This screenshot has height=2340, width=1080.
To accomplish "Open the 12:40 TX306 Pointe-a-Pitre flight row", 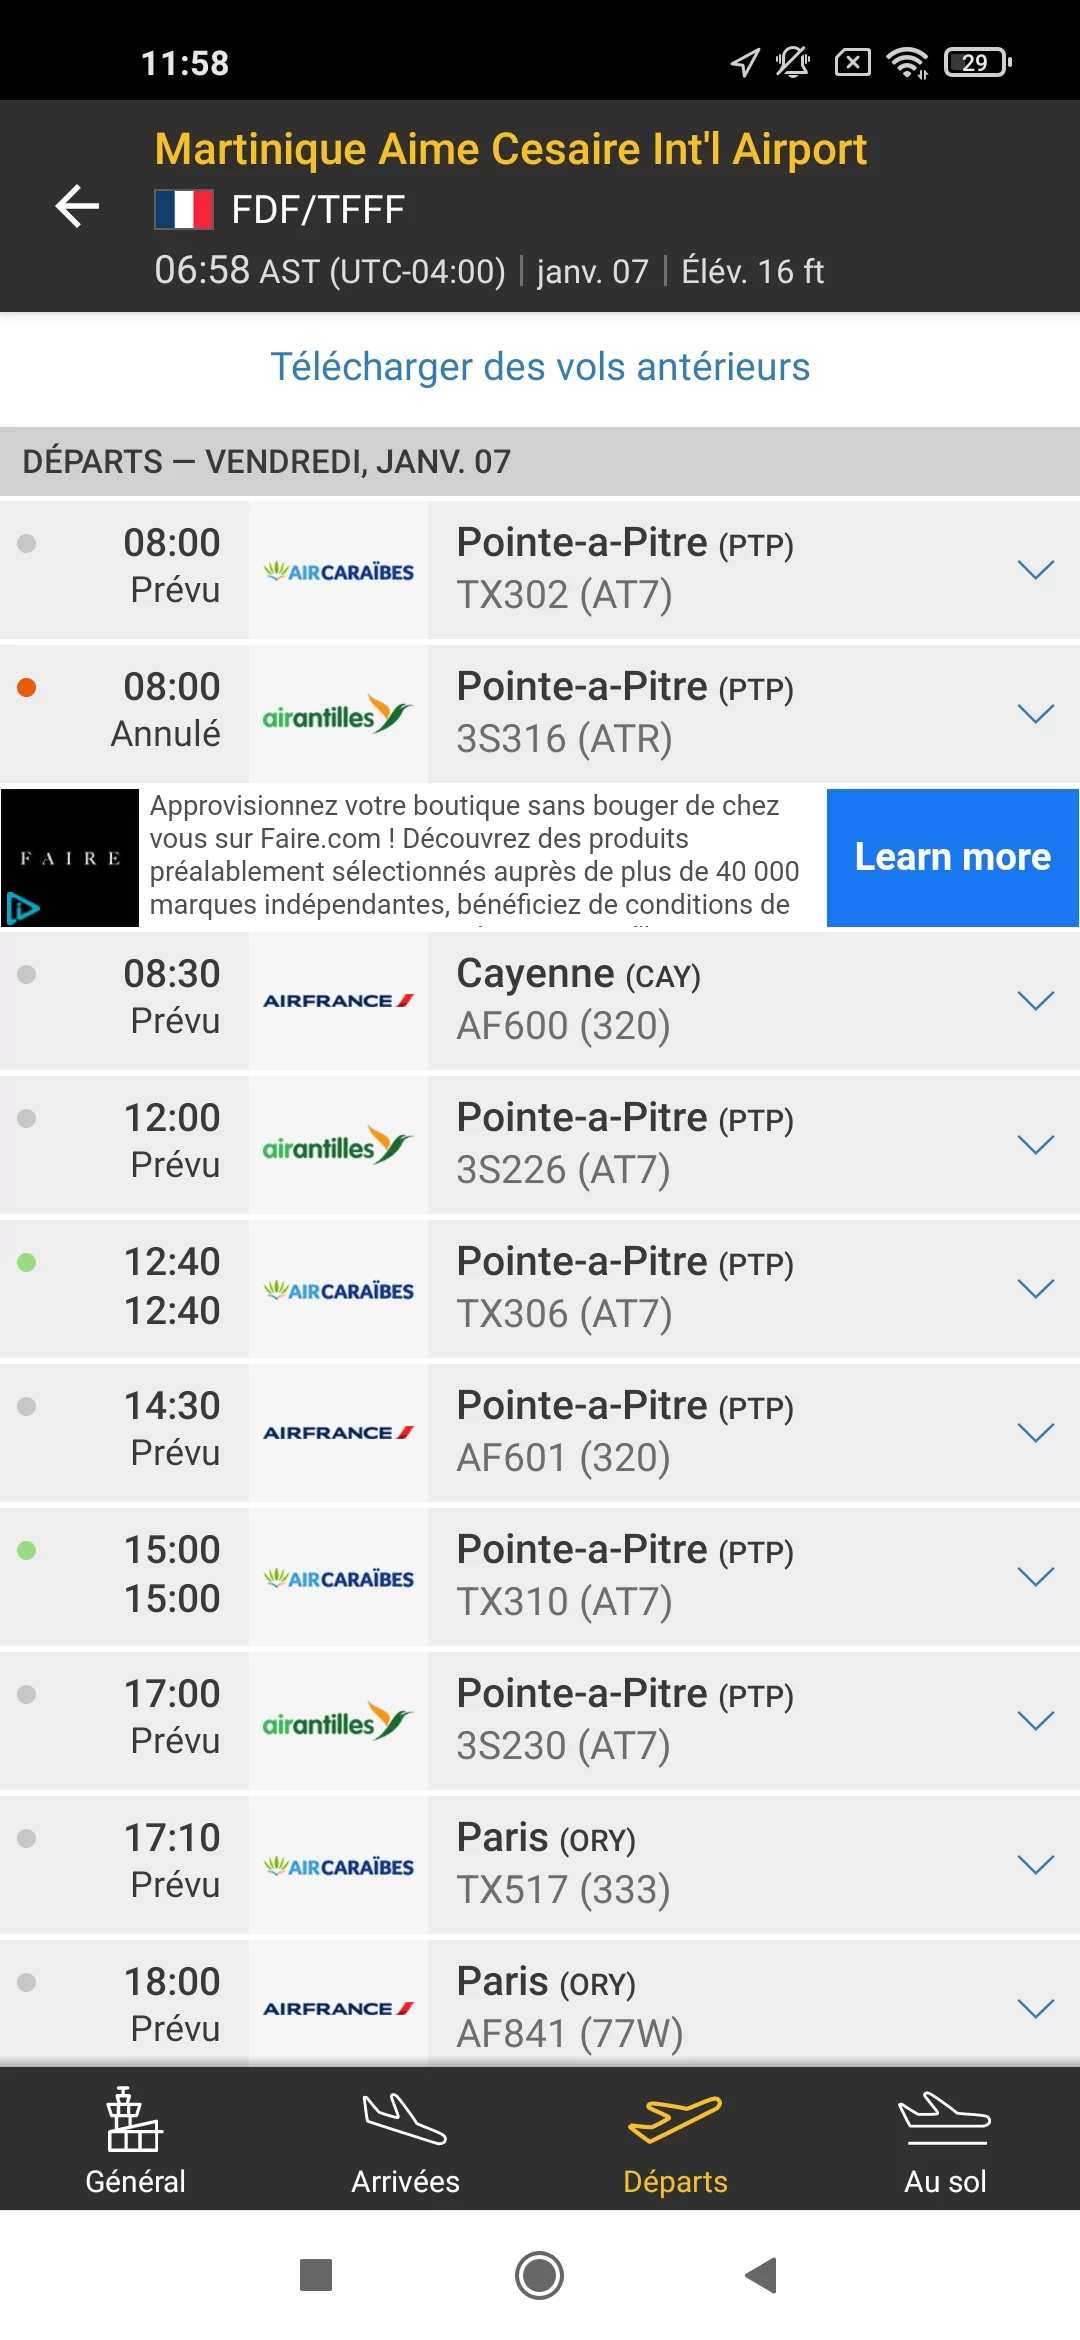I will 540,1289.
